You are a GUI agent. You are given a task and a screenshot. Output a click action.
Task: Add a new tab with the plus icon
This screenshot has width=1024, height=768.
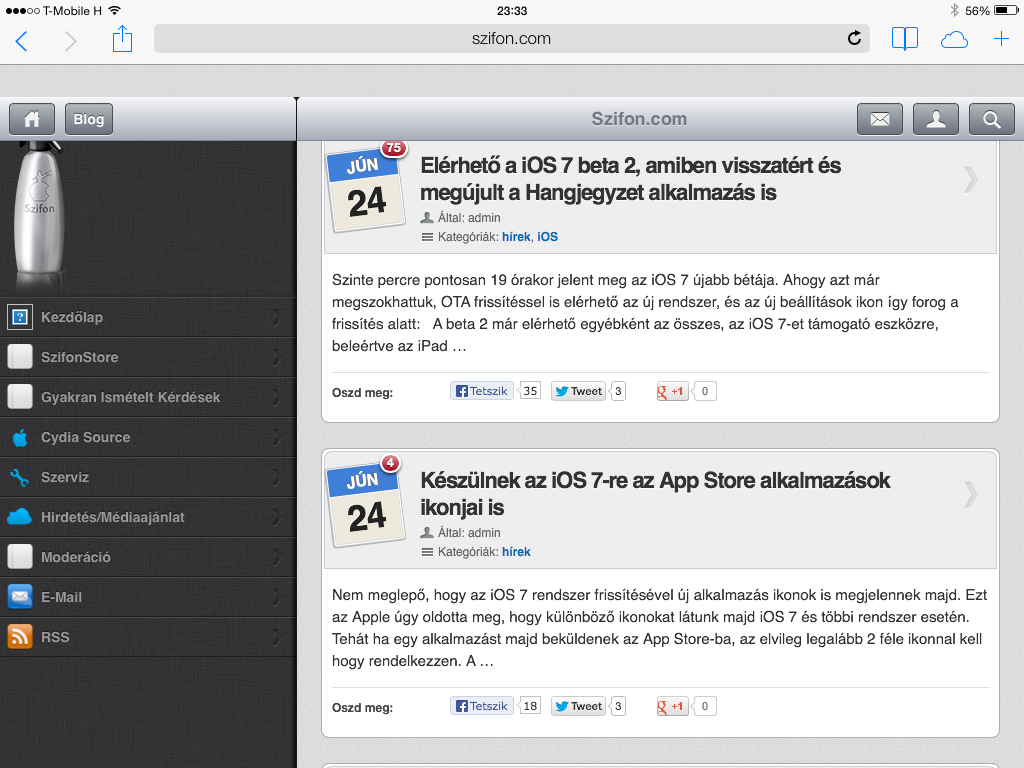1001,39
